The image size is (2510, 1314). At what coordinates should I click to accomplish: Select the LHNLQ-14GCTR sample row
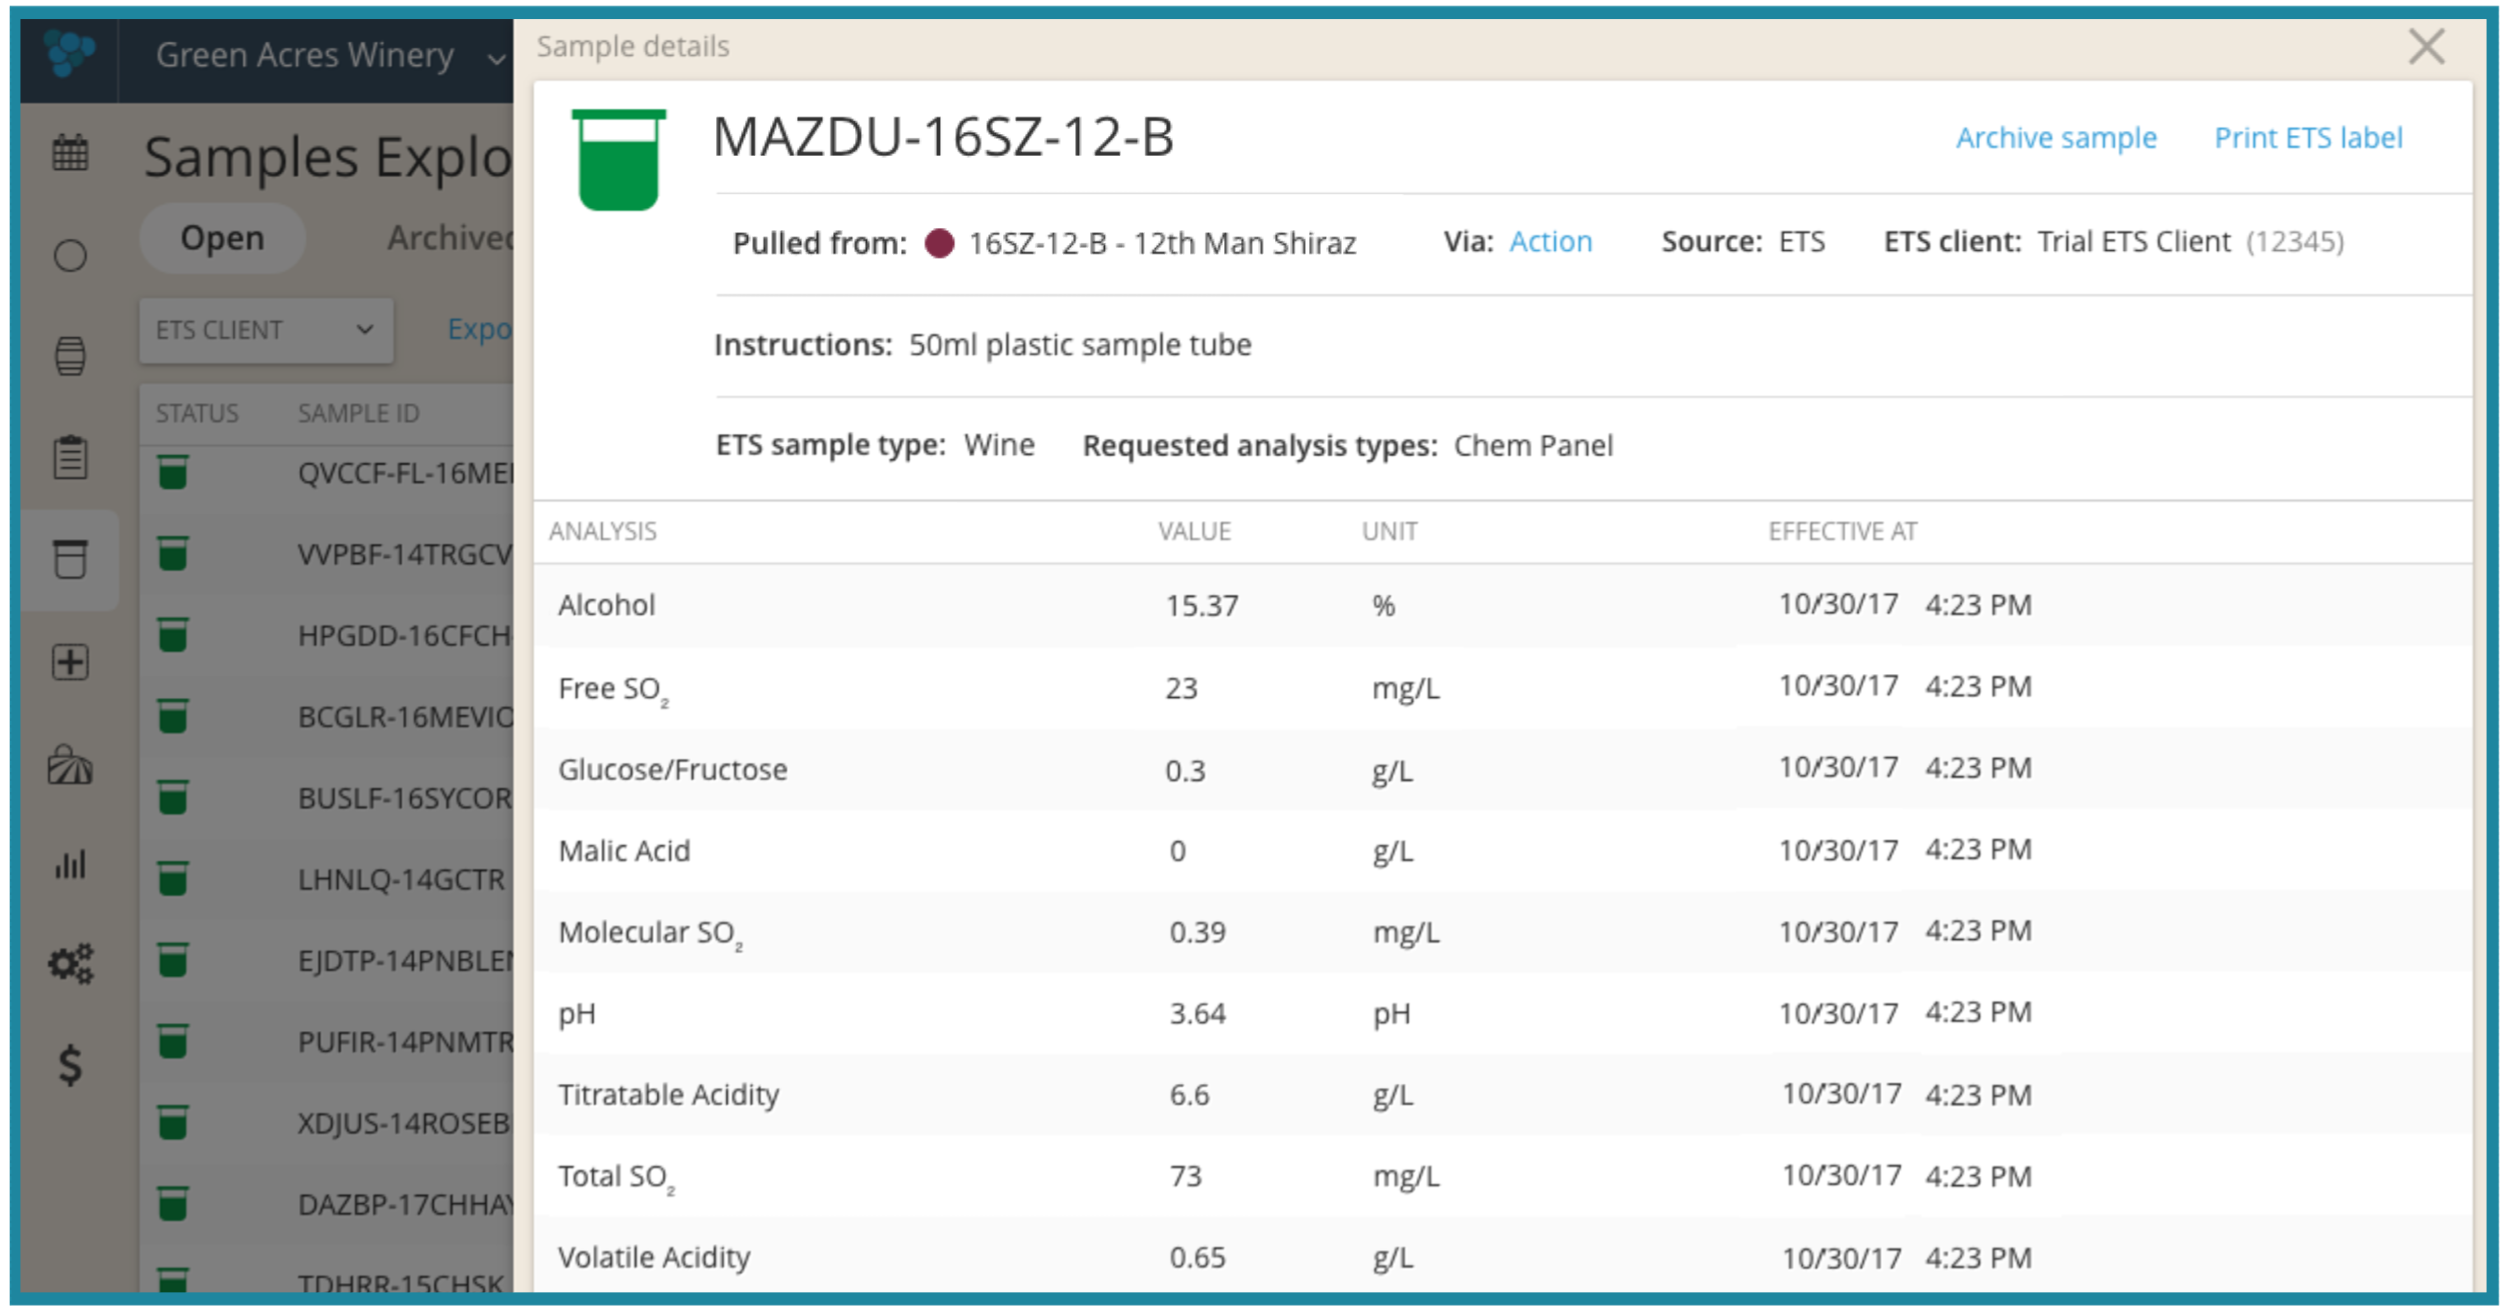point(400,879)
